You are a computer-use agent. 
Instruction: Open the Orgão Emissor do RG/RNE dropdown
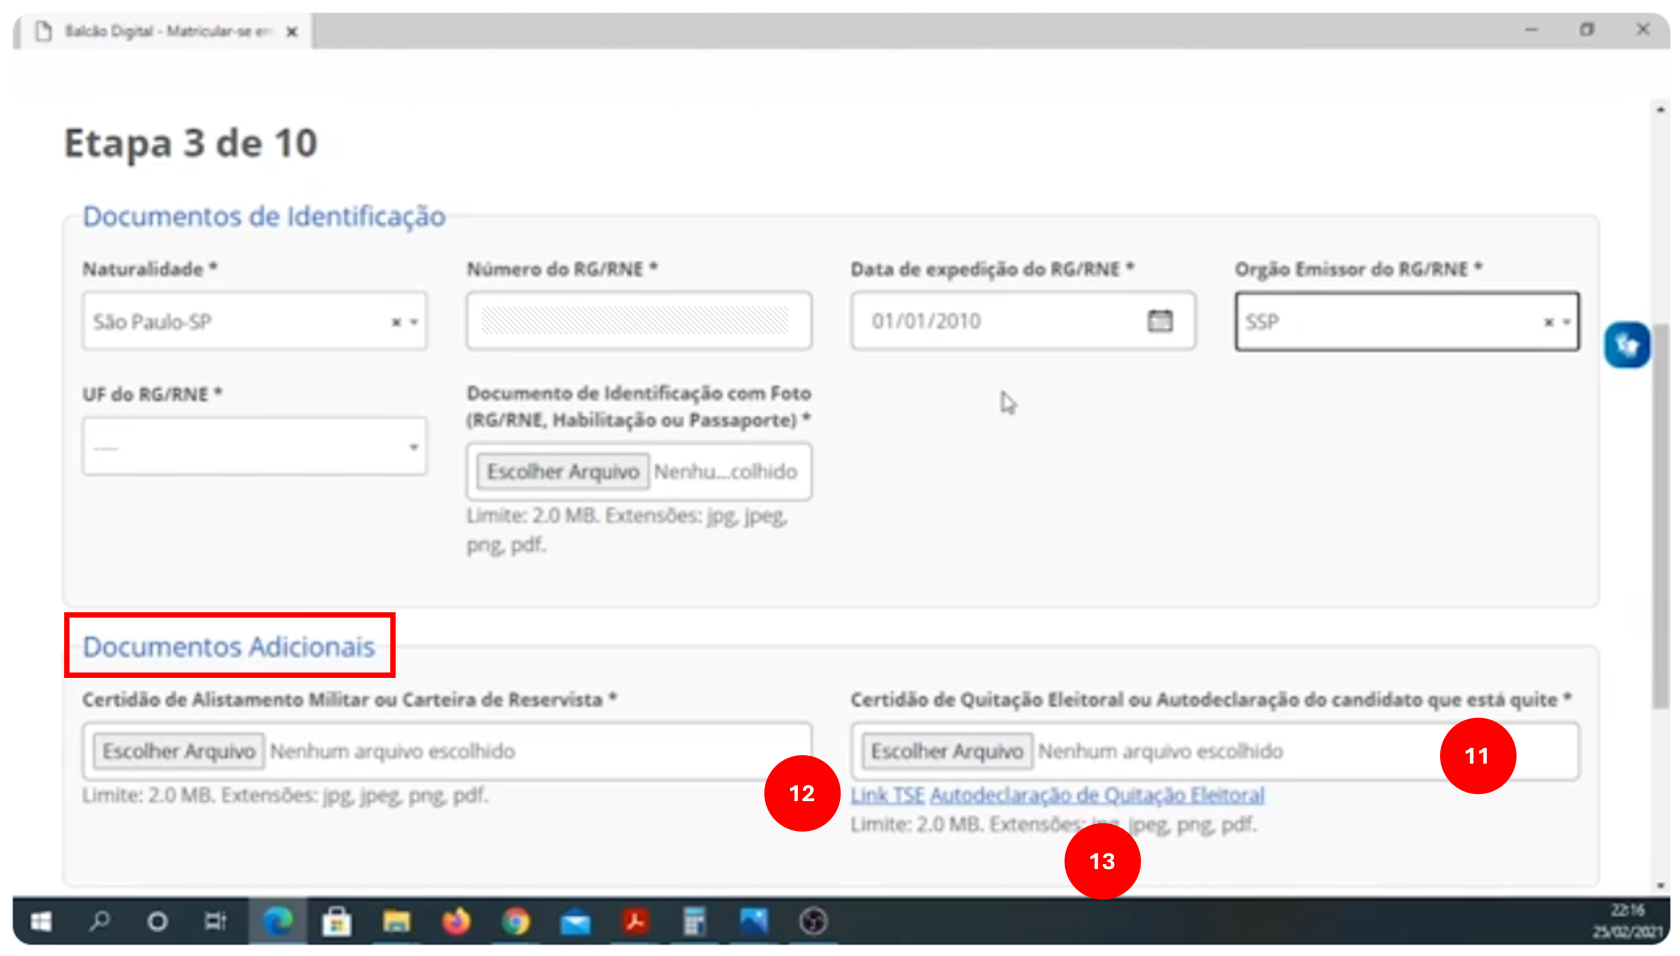tap(1565, 321)
